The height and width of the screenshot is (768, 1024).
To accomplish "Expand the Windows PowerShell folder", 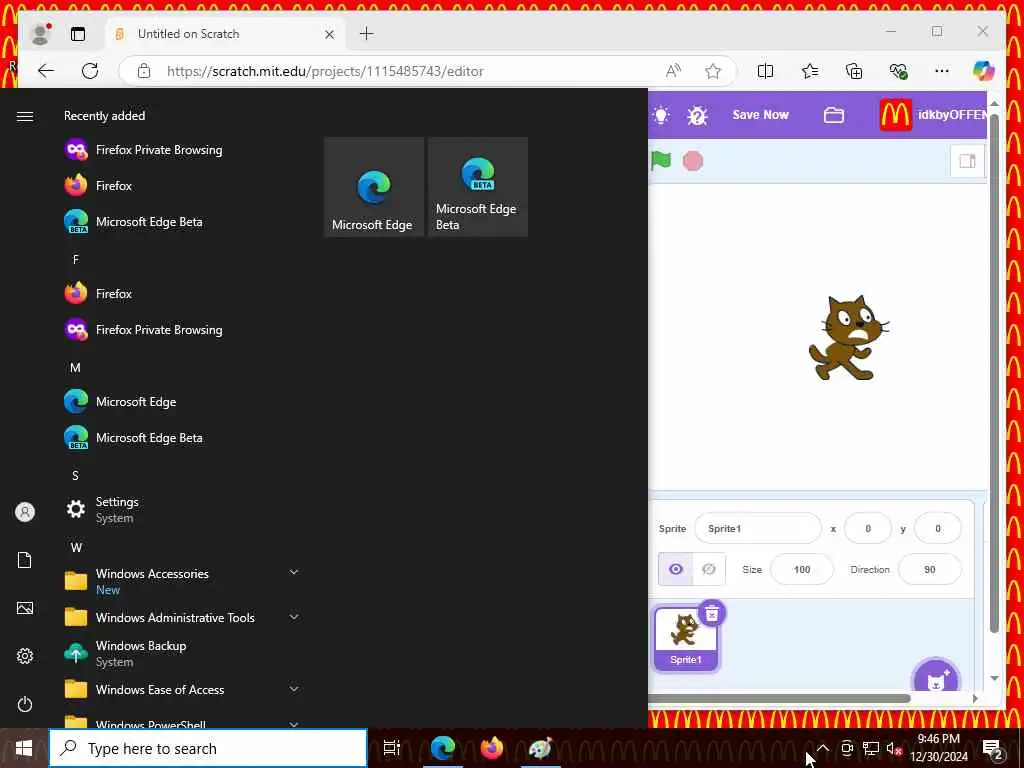I will [x=183, y=722].
